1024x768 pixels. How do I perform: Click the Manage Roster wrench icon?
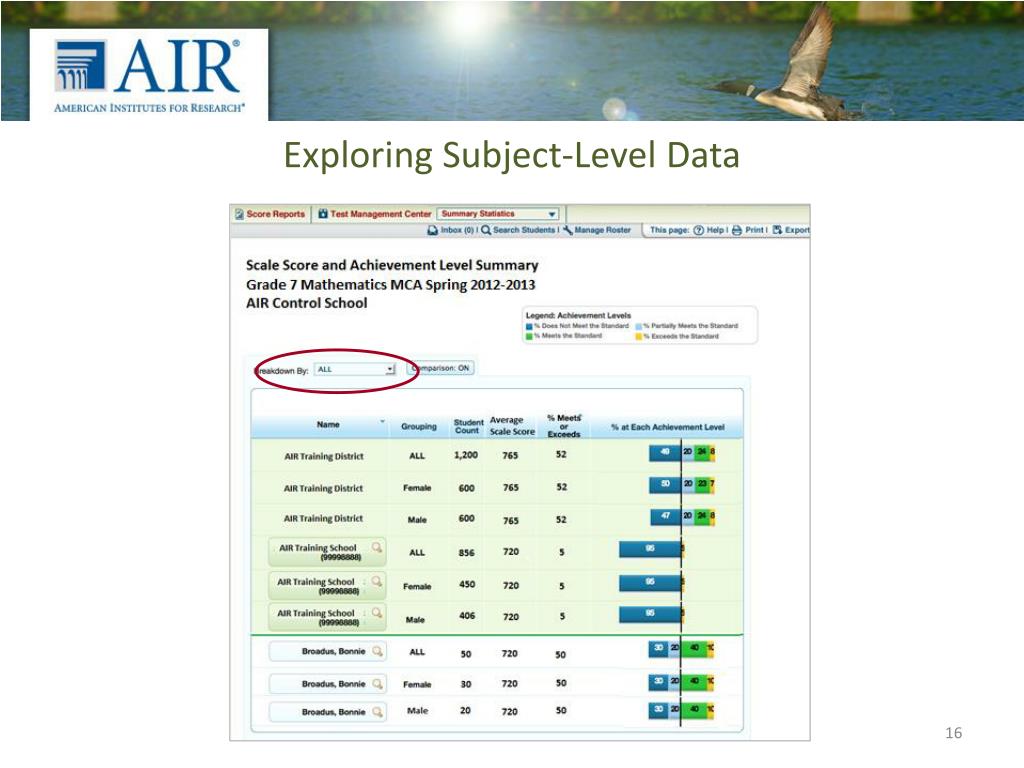click(568, 230)
